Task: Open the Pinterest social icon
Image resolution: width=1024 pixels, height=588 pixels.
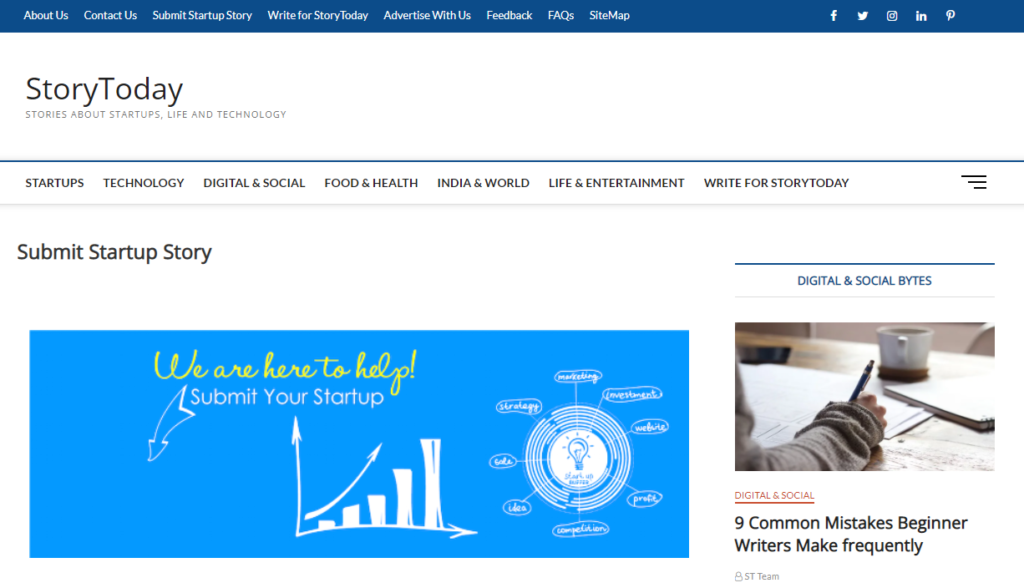Action: click(x=950, y=16)
